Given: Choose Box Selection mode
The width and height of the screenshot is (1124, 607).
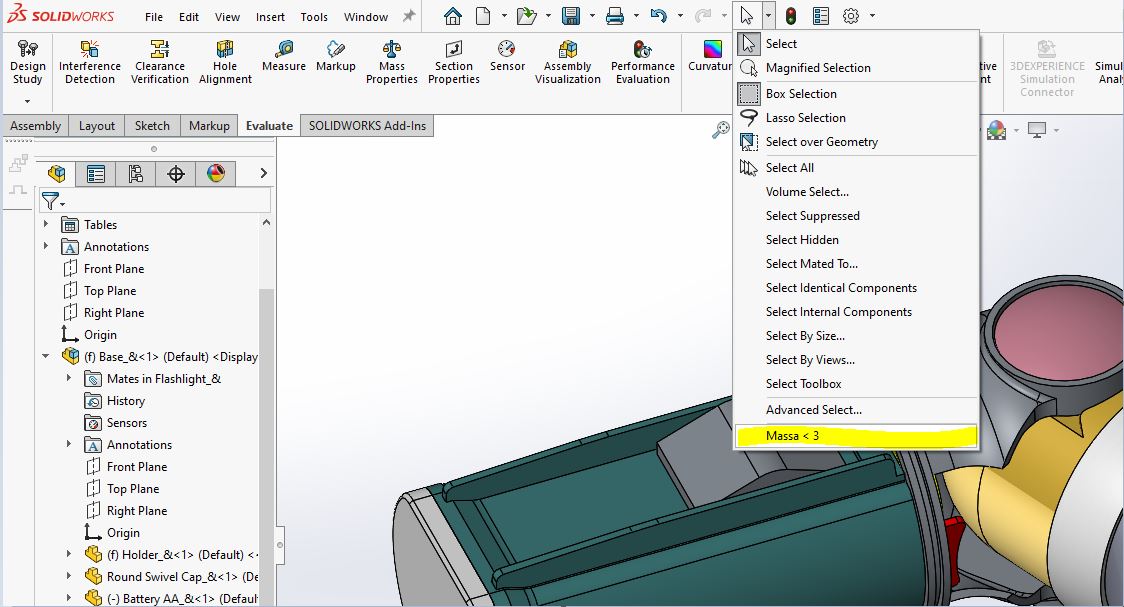Looking at the screenshot, I should click(801, 94).
